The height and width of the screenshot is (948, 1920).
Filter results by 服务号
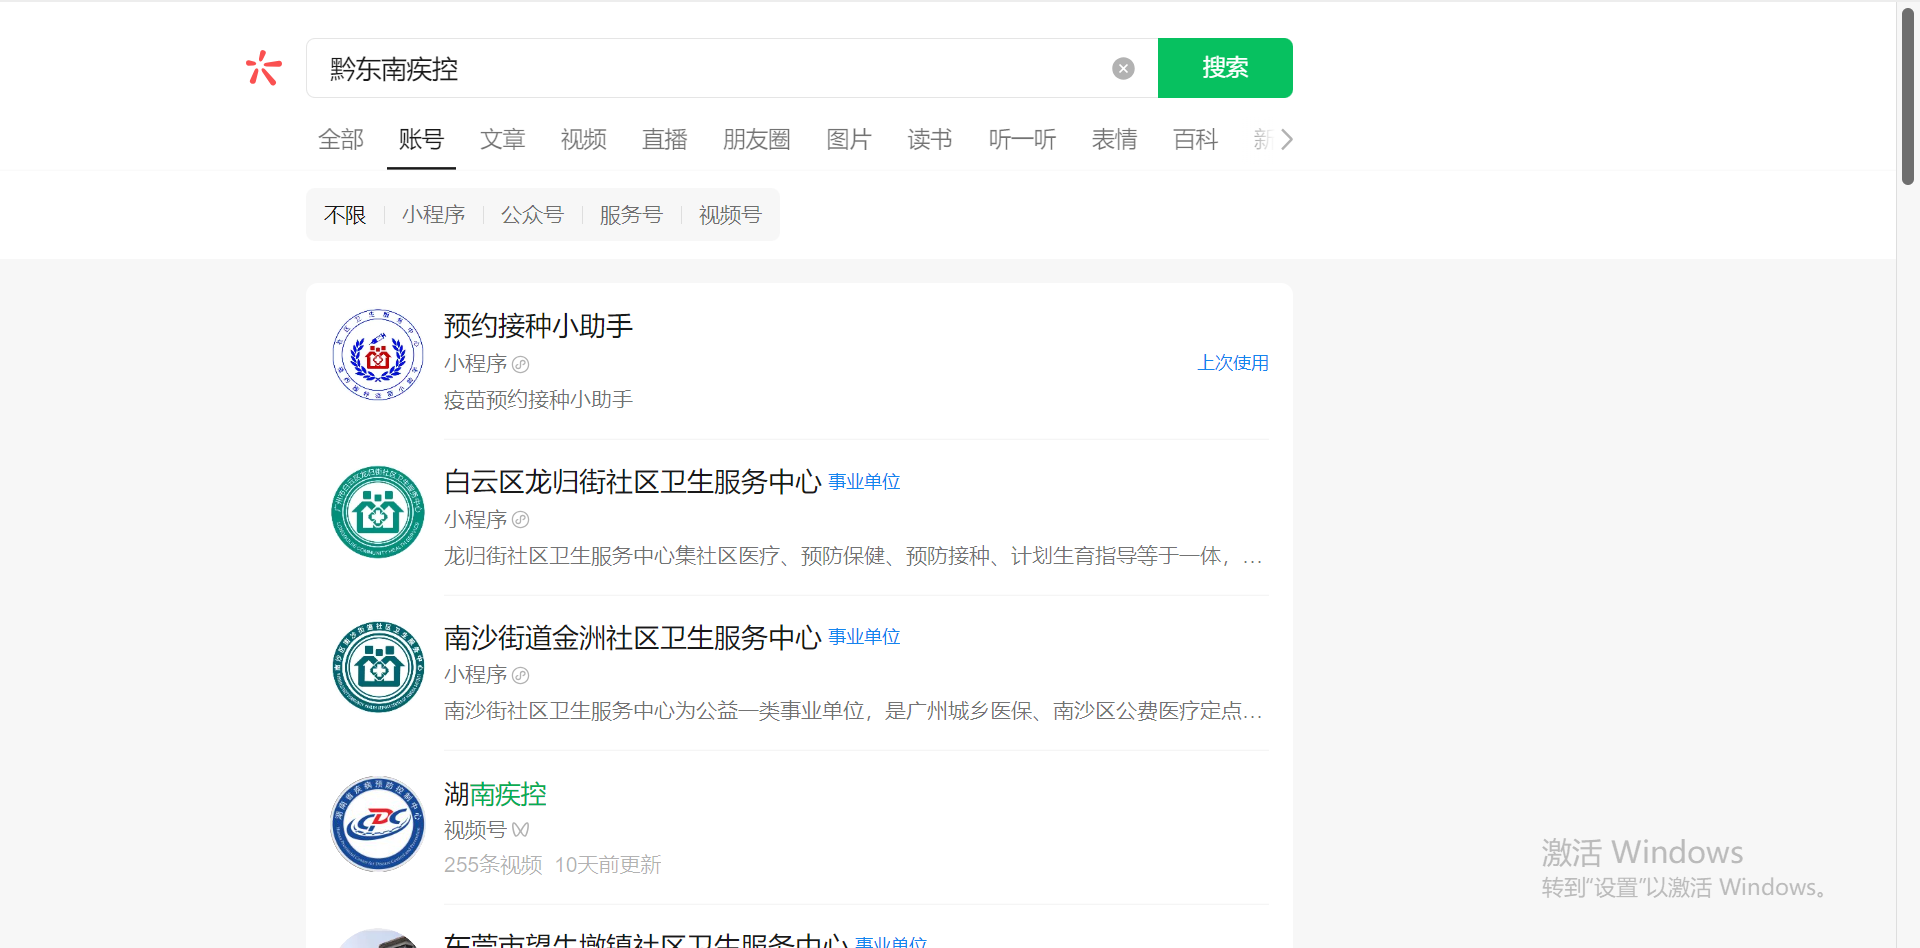tap(632, 215)
